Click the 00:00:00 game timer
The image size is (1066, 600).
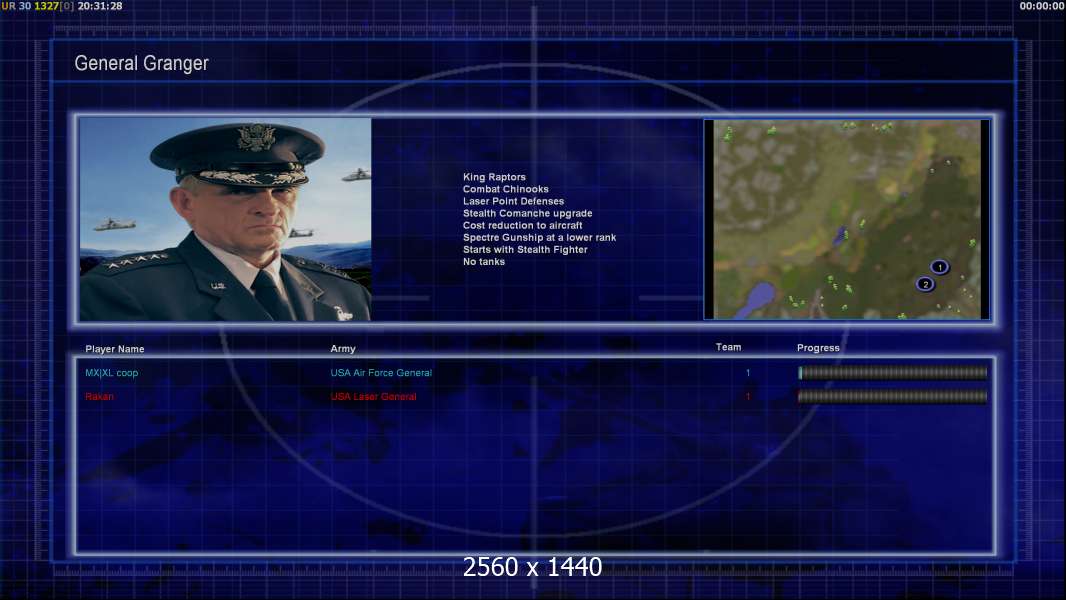coord(1042,6)
